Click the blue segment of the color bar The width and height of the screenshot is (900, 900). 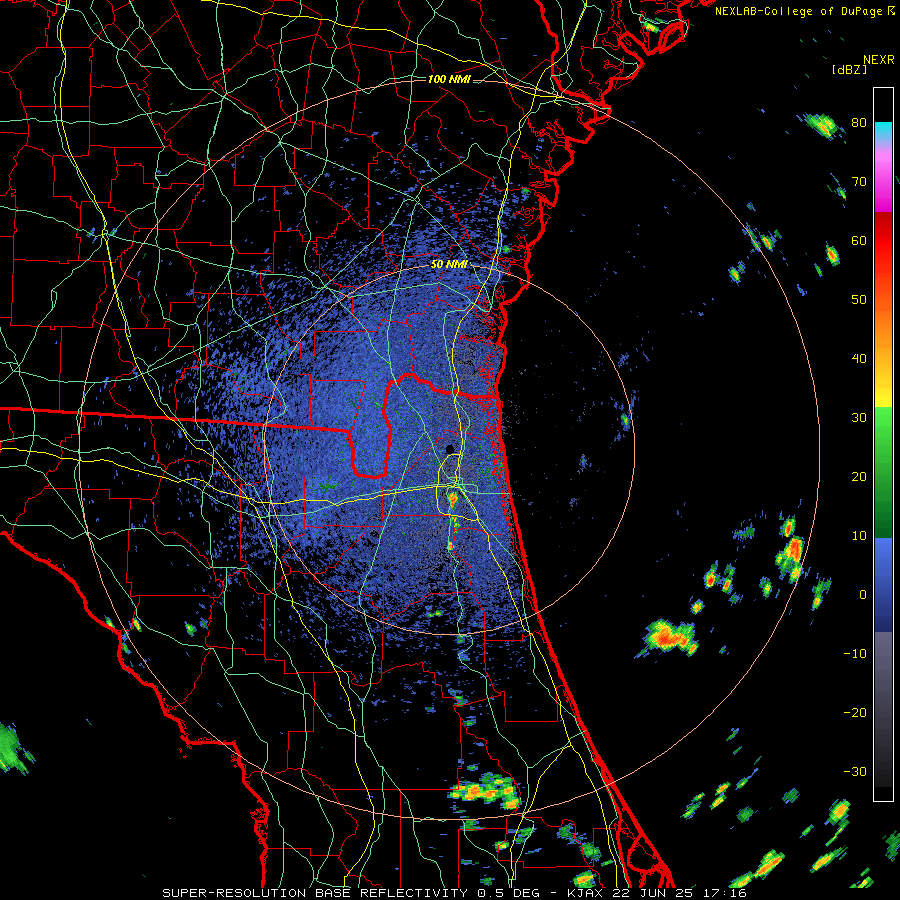(x=883, y=584)
